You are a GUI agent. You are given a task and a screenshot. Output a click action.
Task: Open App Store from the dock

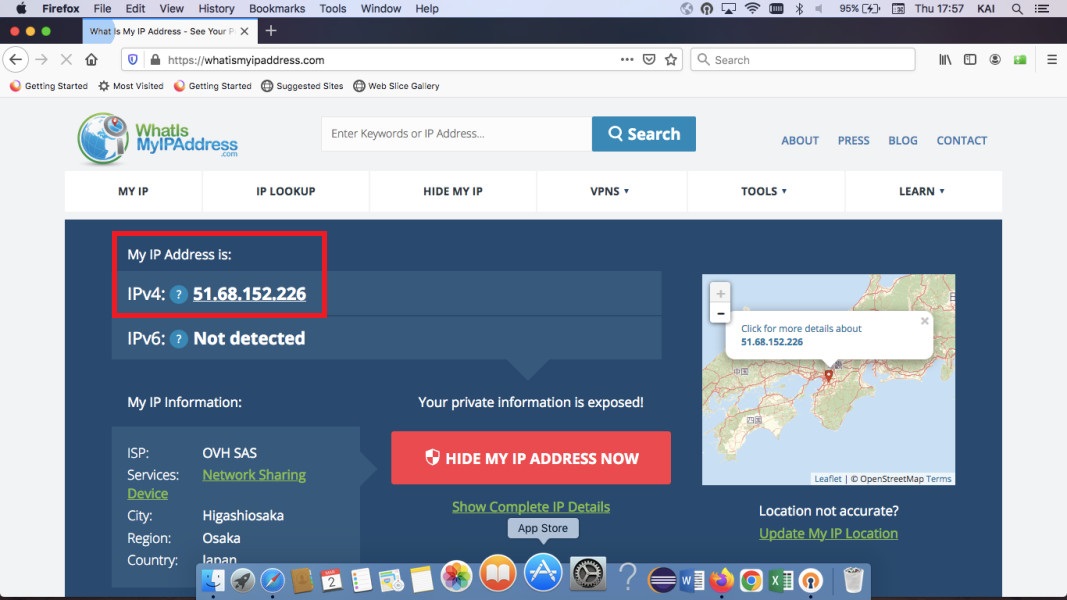pyautogui.click(x=543, y=575)
